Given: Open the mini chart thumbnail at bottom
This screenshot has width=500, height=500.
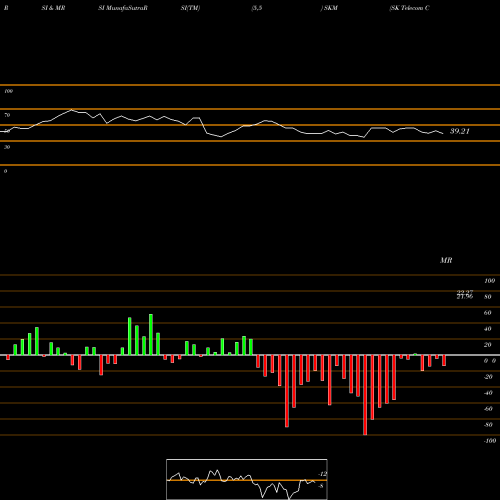Looking at the screenshot, I should (x=247, y=479).
